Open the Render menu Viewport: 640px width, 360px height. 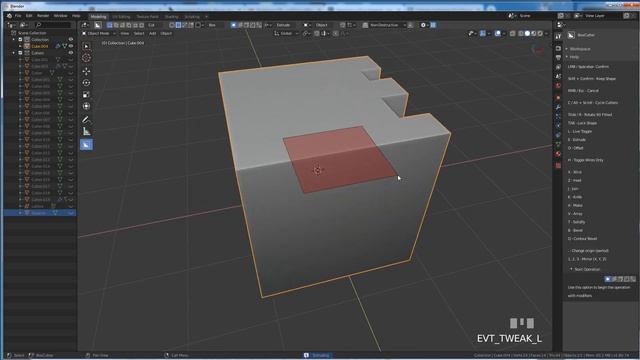pos(43,16)
